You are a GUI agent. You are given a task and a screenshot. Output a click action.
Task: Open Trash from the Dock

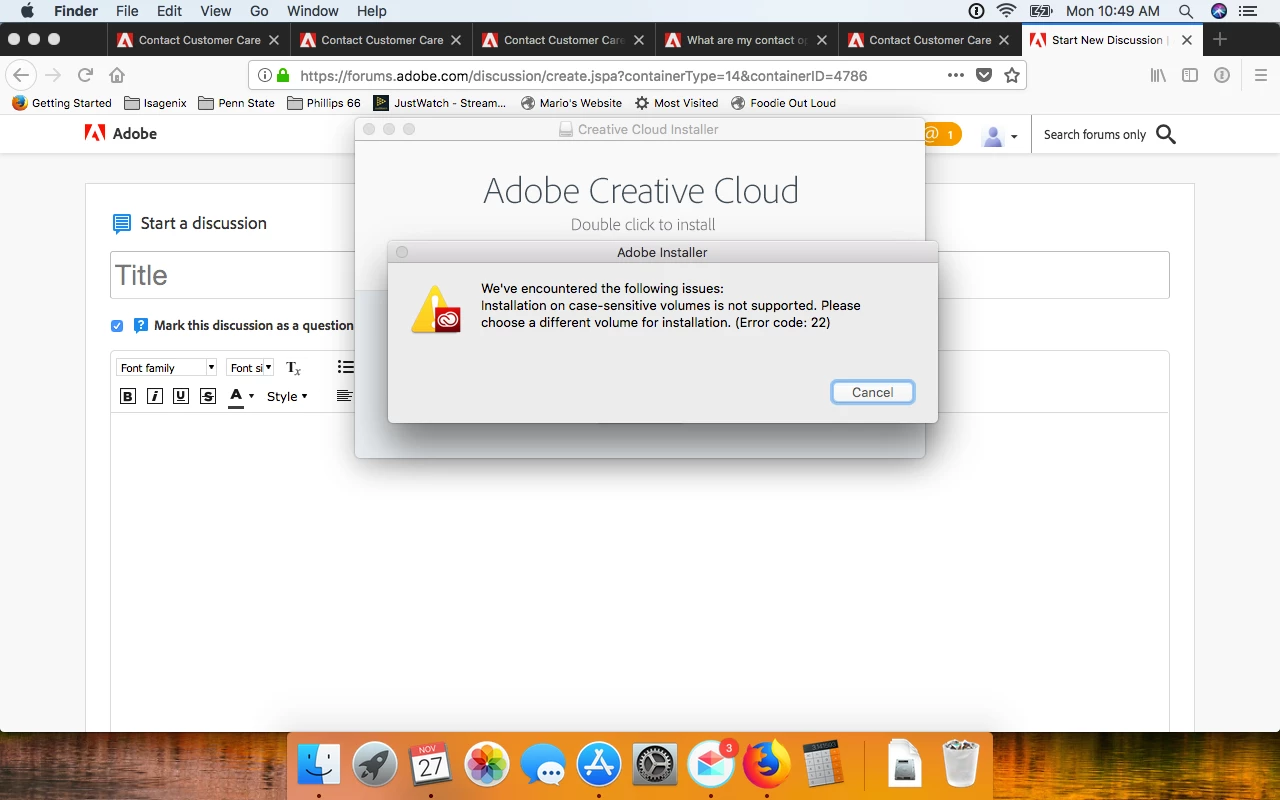[961, 764]
